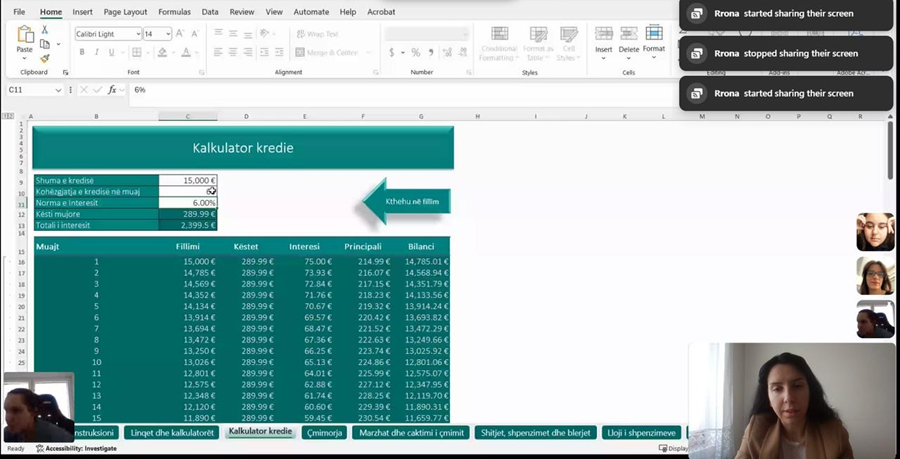Select the Format Painter brush

click(45, 58)
